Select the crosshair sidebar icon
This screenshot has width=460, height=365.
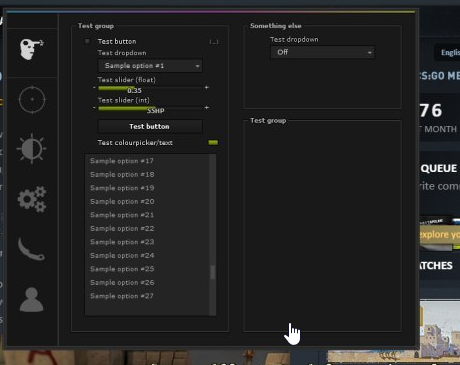pos(32,100)
